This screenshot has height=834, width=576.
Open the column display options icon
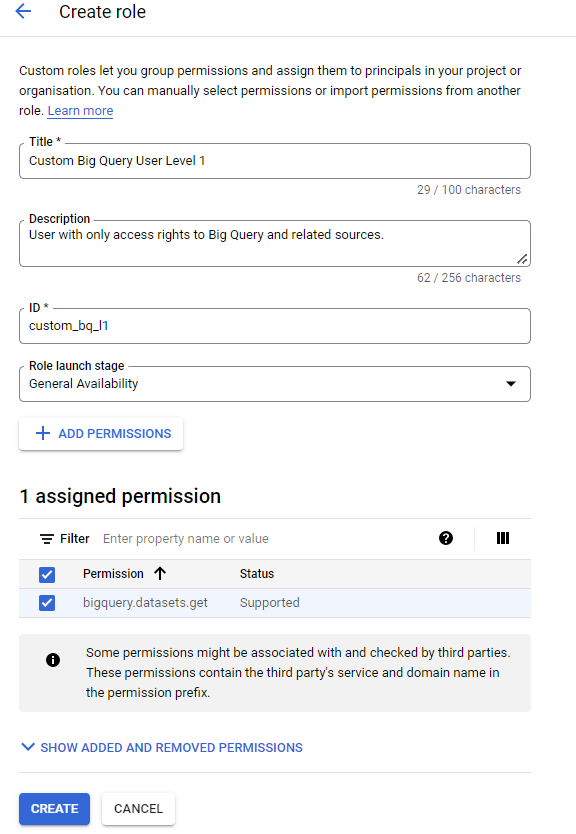pyautogui.click(x=503, y=538)
